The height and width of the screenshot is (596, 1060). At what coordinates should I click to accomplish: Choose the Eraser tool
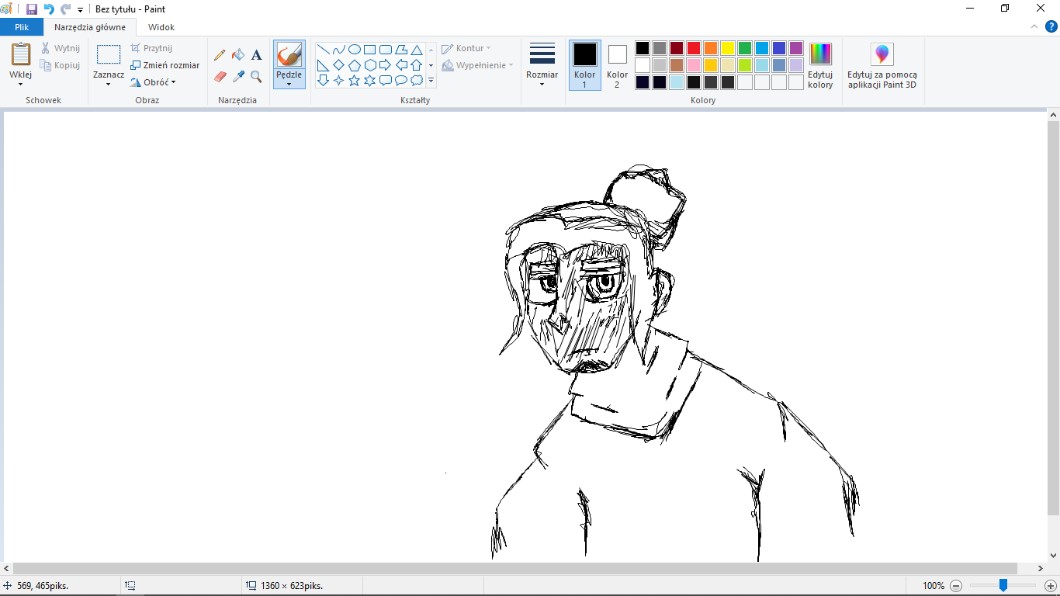tap(220, 76)
